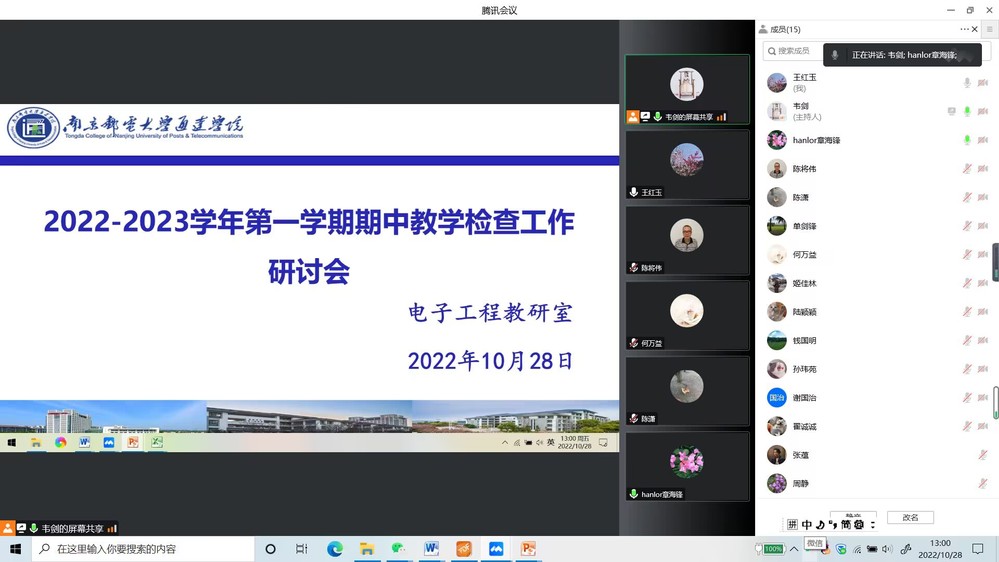The image size is (999, 562).
Task: Click screen-share indicator in 韦剑 member row
Action: tap(952, 112)
